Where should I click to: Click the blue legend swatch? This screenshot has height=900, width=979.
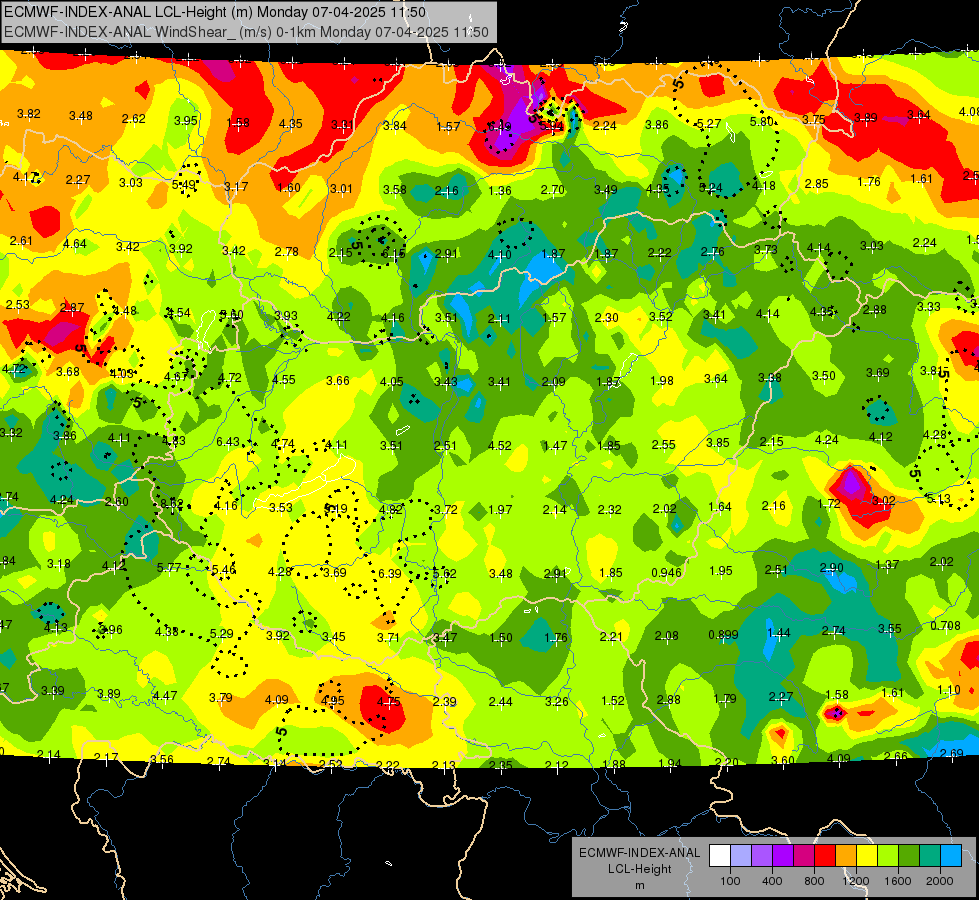pyautogui.click(x=951, y=856)
